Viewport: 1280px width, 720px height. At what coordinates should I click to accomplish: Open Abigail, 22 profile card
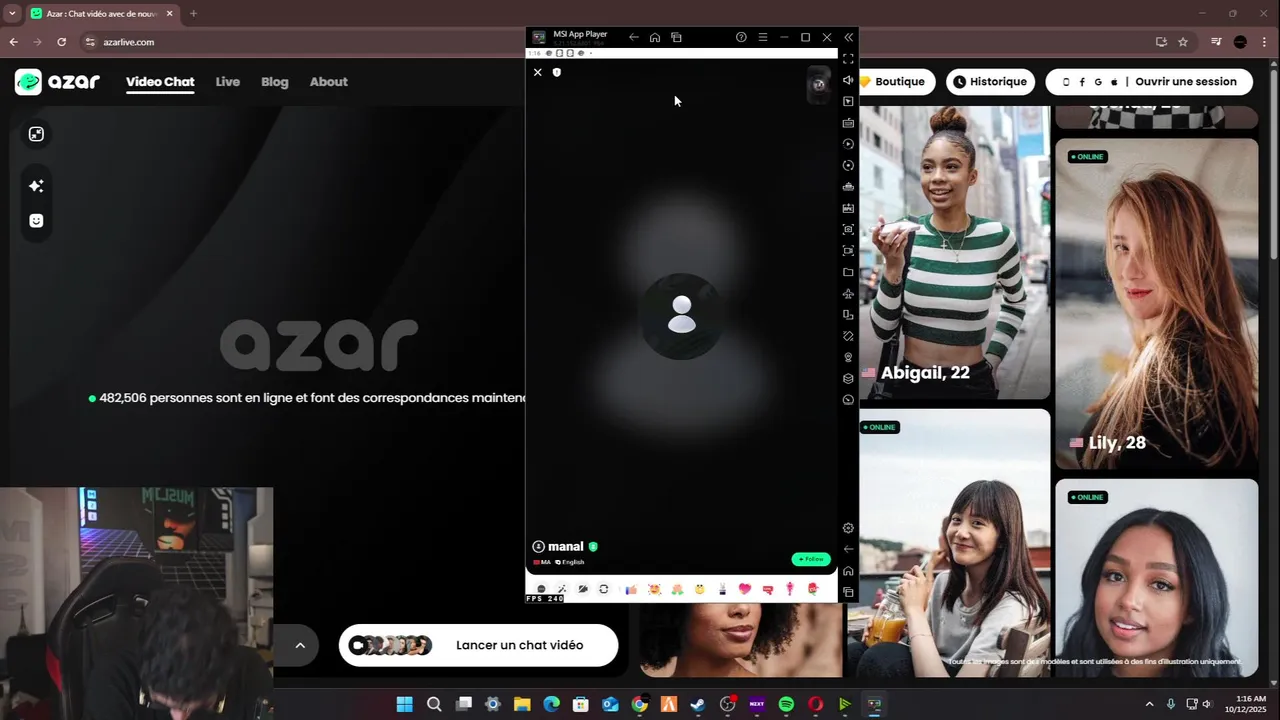click(x=954, y=252)
